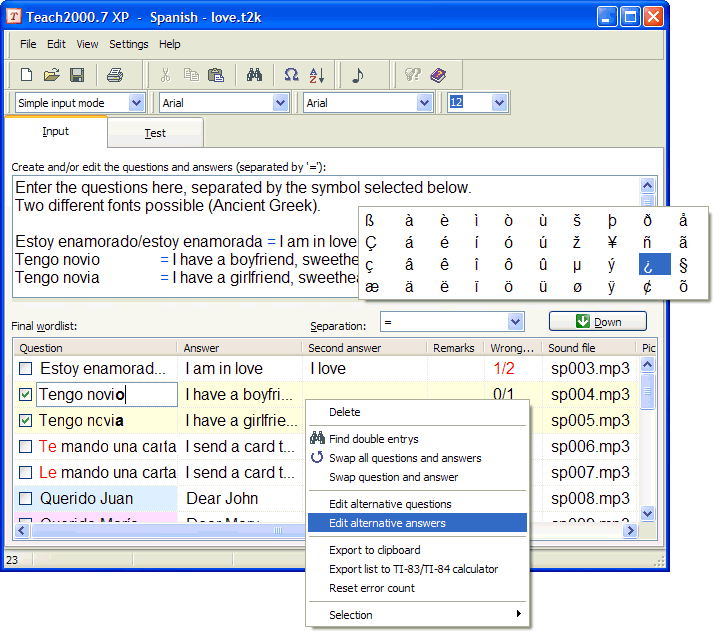Choose Edit alternative questions
The image size is (713, 631).
pos(417,504)
